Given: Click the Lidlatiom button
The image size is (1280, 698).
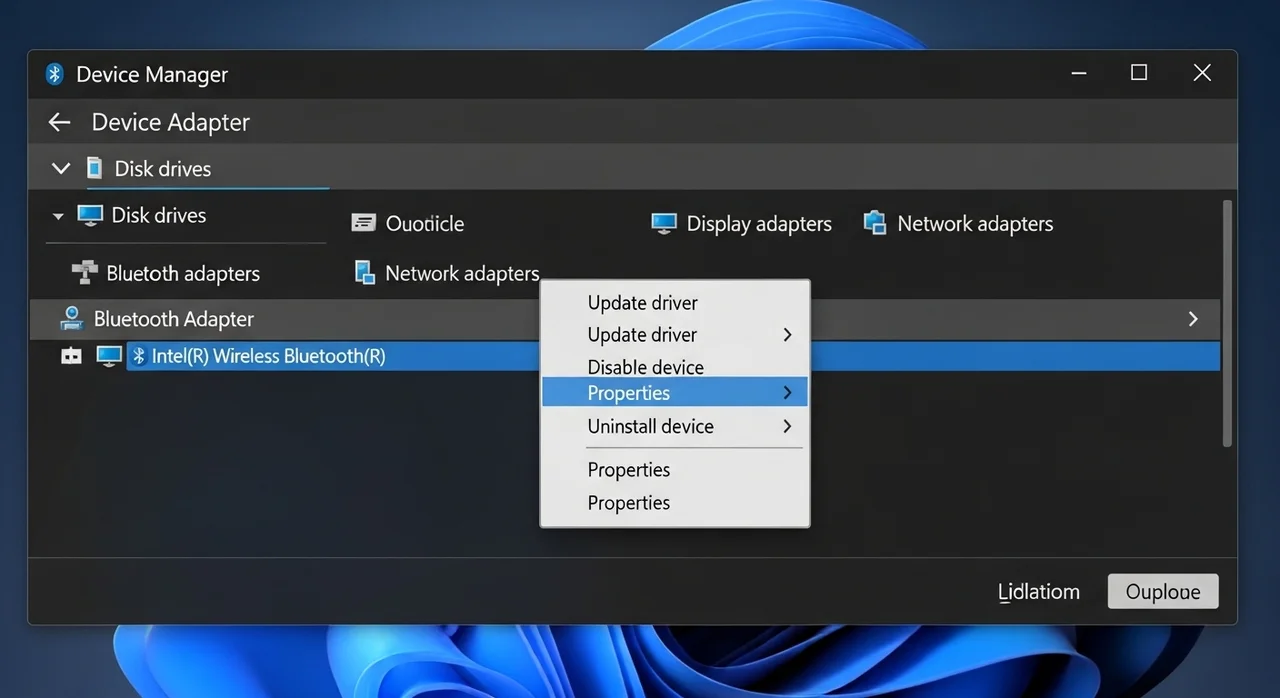Looking at the screenshot, I should [x=1039, y=591].
